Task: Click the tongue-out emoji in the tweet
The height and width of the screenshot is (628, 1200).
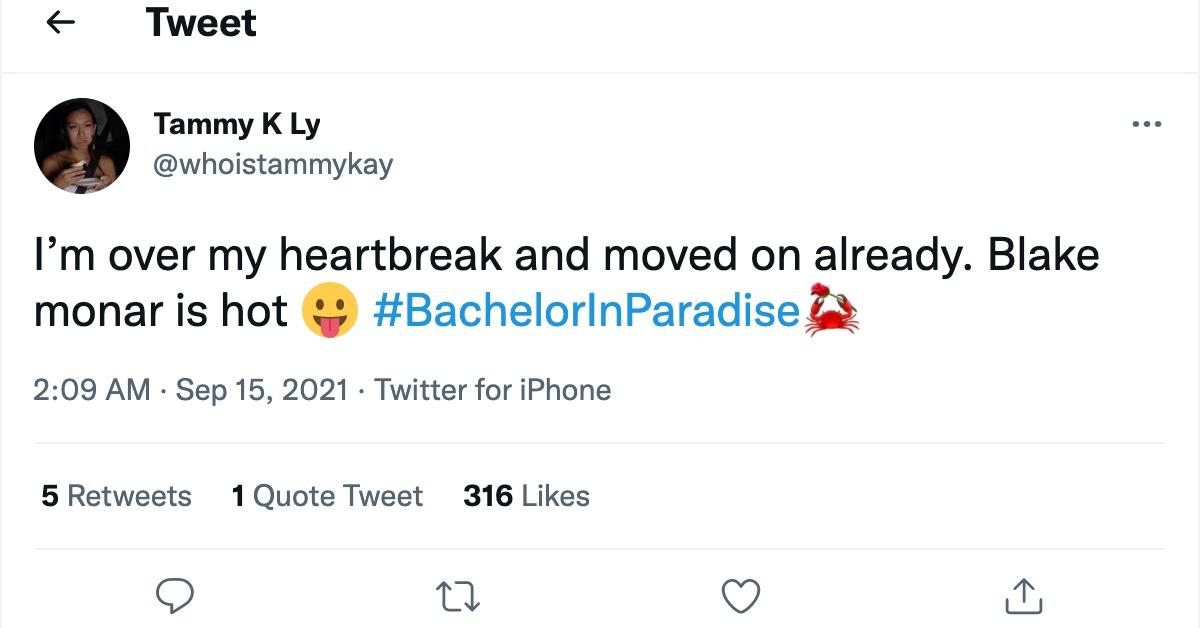Action: coord(331,309)
